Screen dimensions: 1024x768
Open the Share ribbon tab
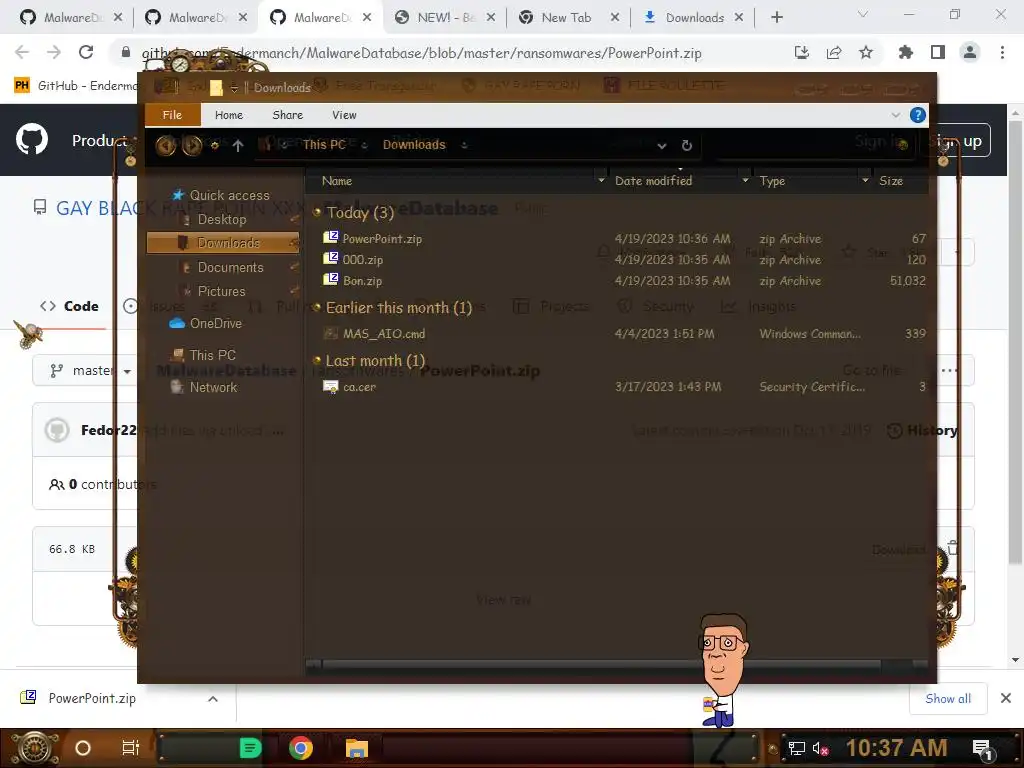click(287, 115)
